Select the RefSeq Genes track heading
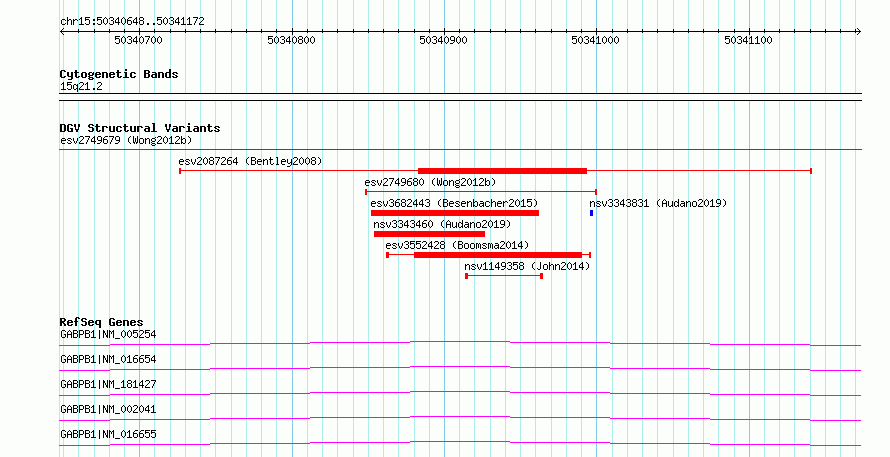890x457 pixels. click(102, 322)
